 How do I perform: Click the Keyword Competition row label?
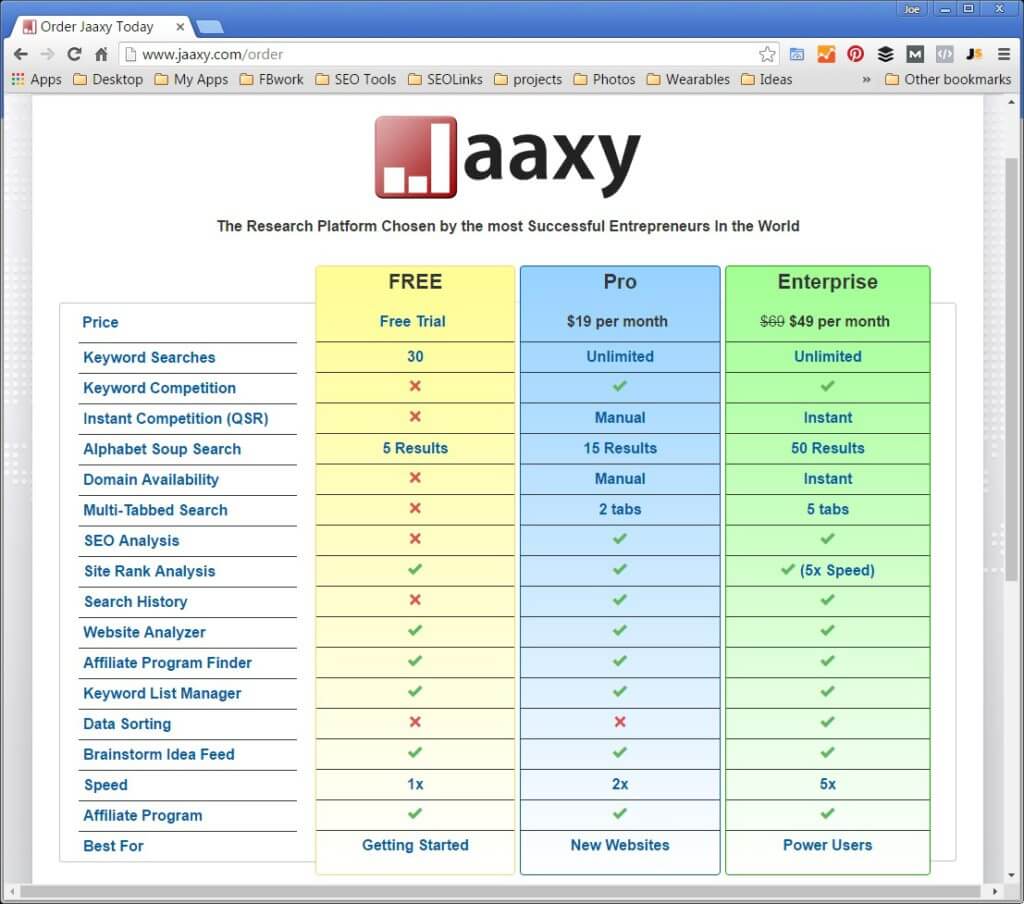pyautogui.click(x=159, y=388)
